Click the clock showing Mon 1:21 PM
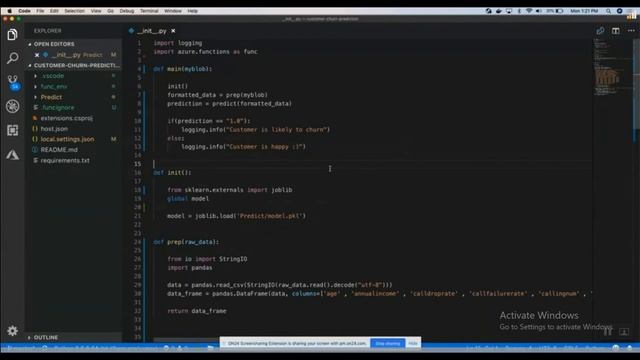 point(584,11)
